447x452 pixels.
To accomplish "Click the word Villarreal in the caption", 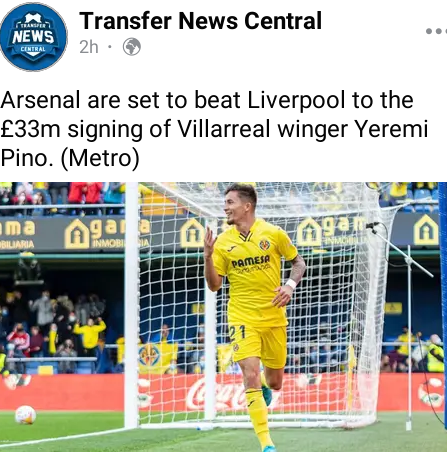I will [x=223, y=129].
